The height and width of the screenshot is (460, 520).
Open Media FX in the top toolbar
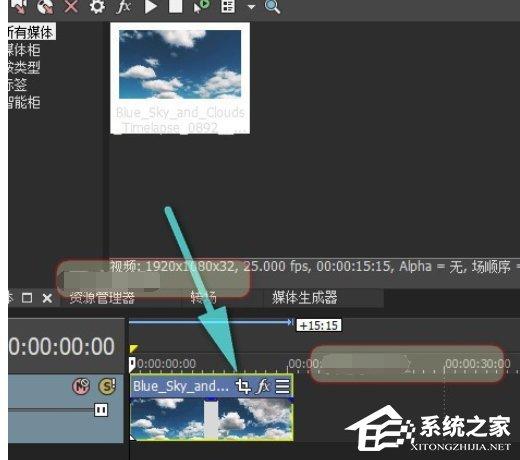tap(123, 6)
